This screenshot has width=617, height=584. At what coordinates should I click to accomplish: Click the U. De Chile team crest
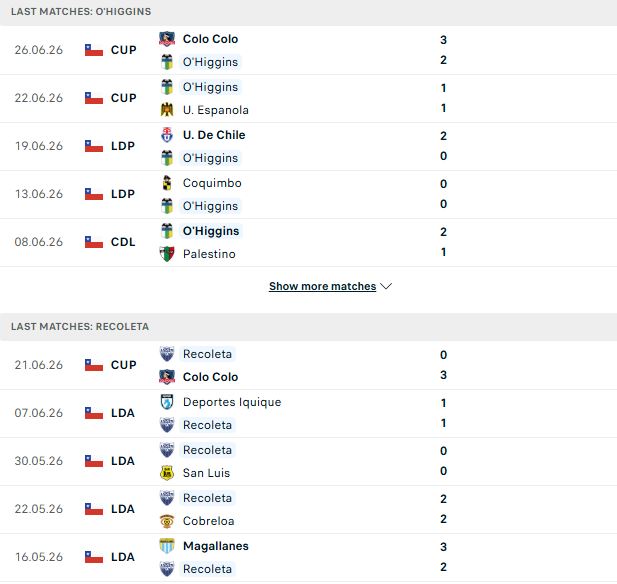click(x=167, y=135)
